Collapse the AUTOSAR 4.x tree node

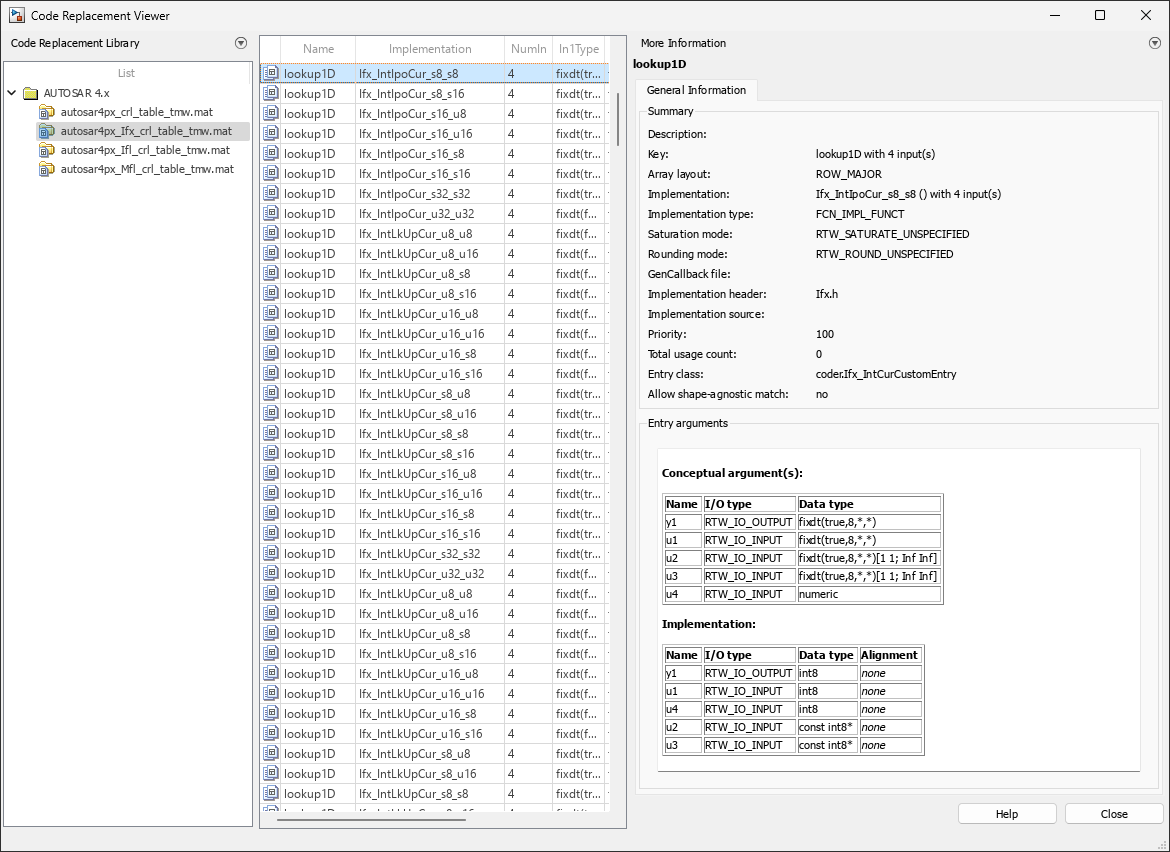tap(12, 91)
